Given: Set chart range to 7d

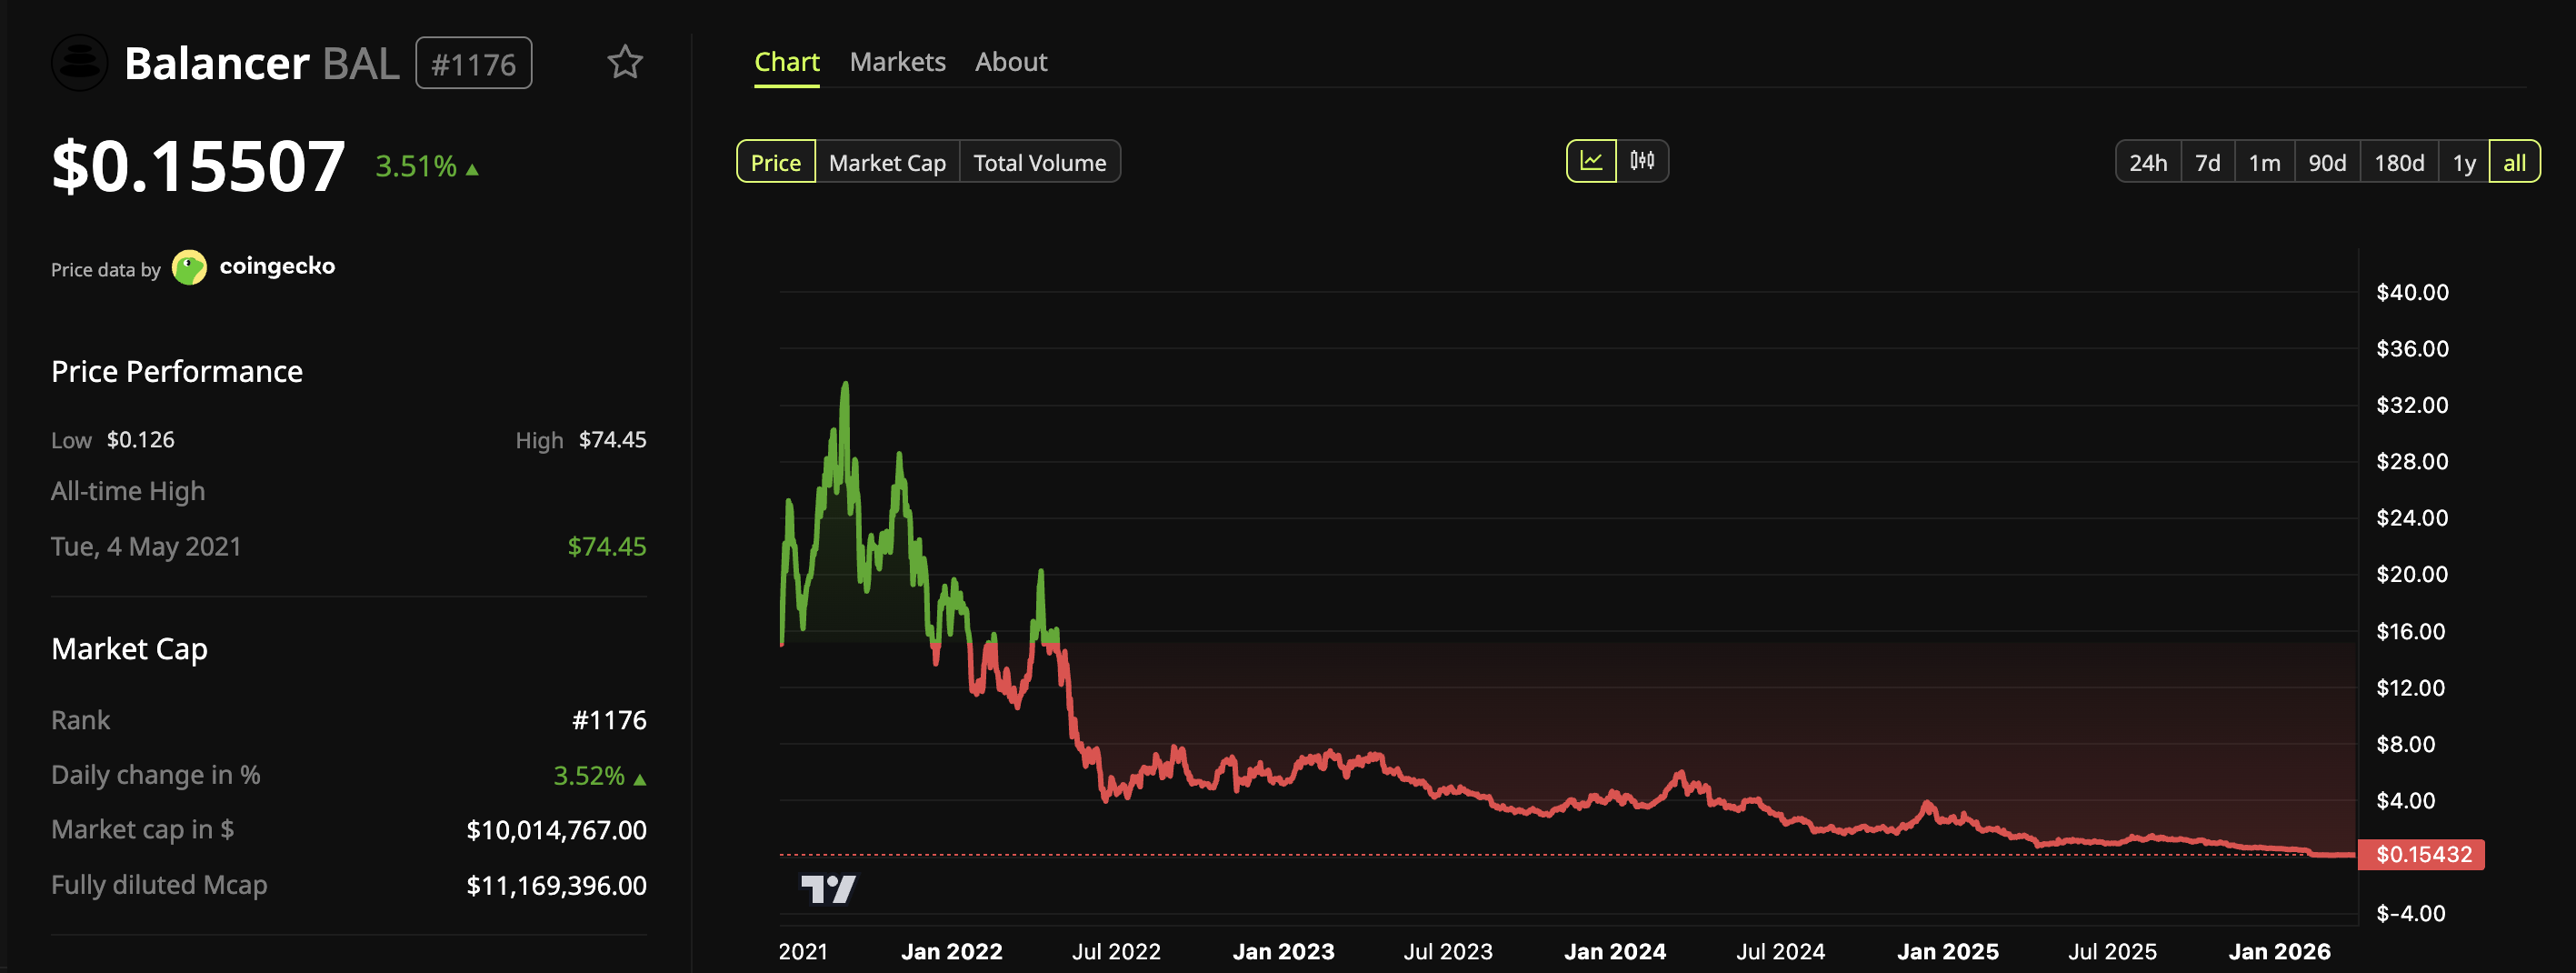Looking at the screenshot, I should click(x=2208, y=162).
